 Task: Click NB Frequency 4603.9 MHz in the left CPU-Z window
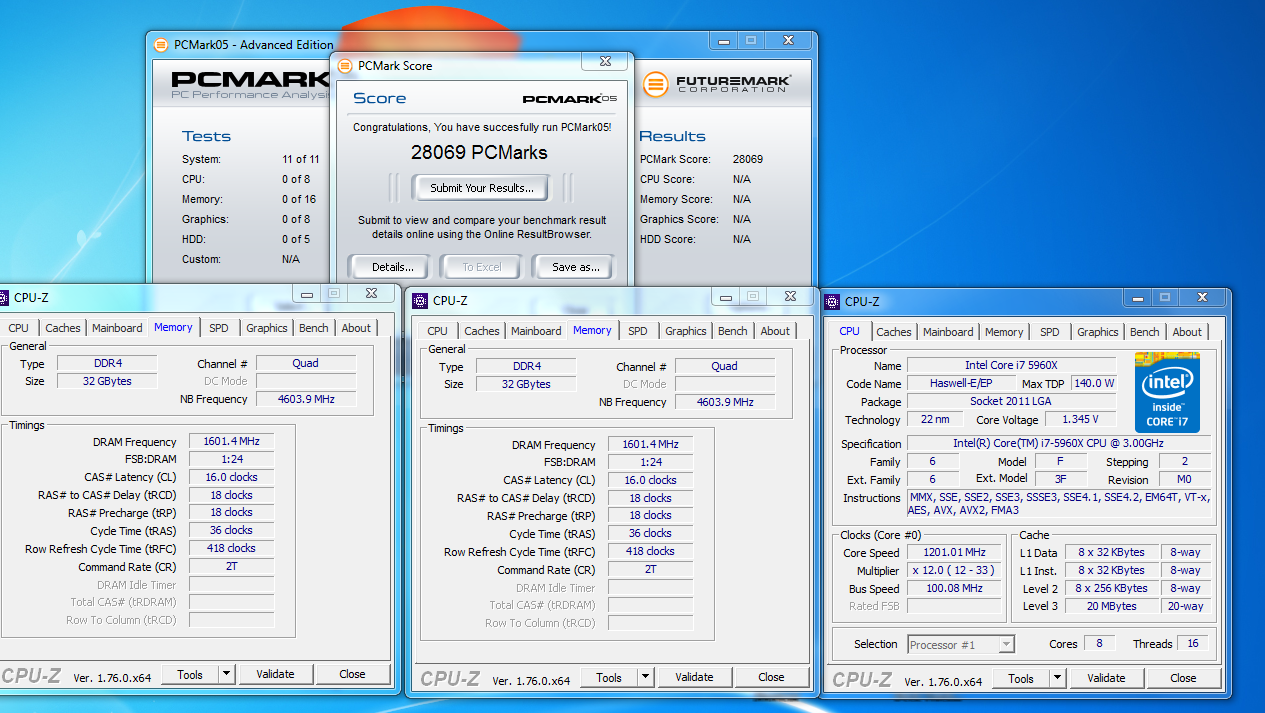pos(306,399)
